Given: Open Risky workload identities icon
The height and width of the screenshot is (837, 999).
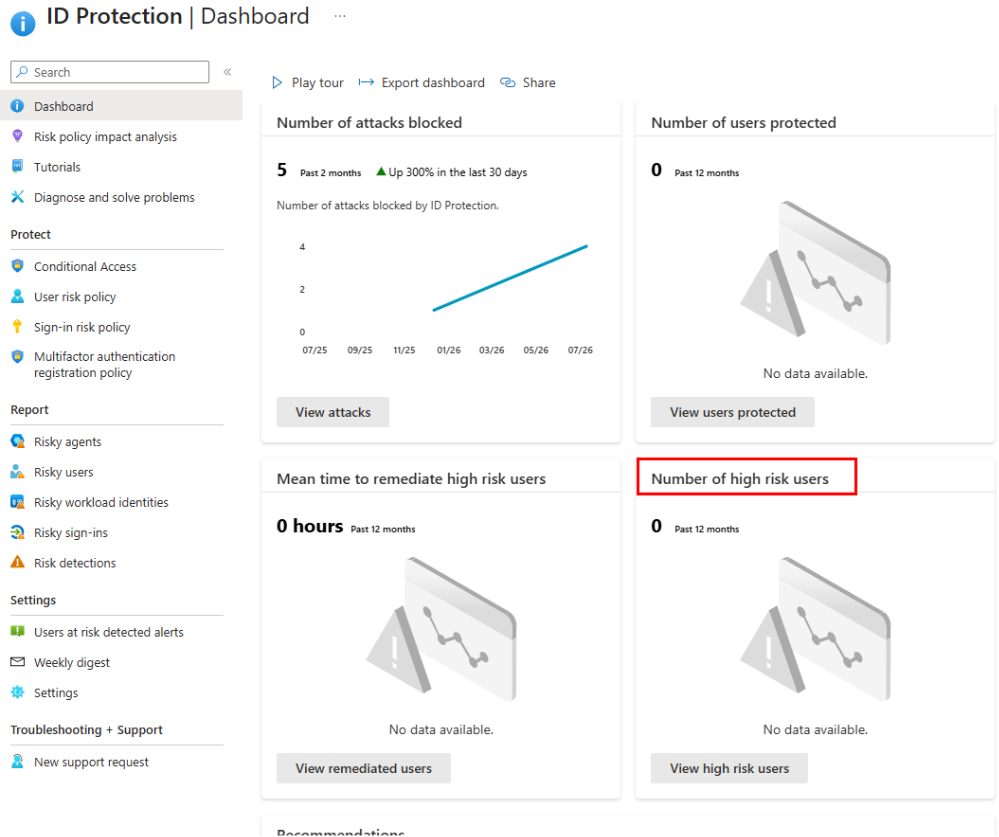Looking at the screenshot, I should point(18,502).
